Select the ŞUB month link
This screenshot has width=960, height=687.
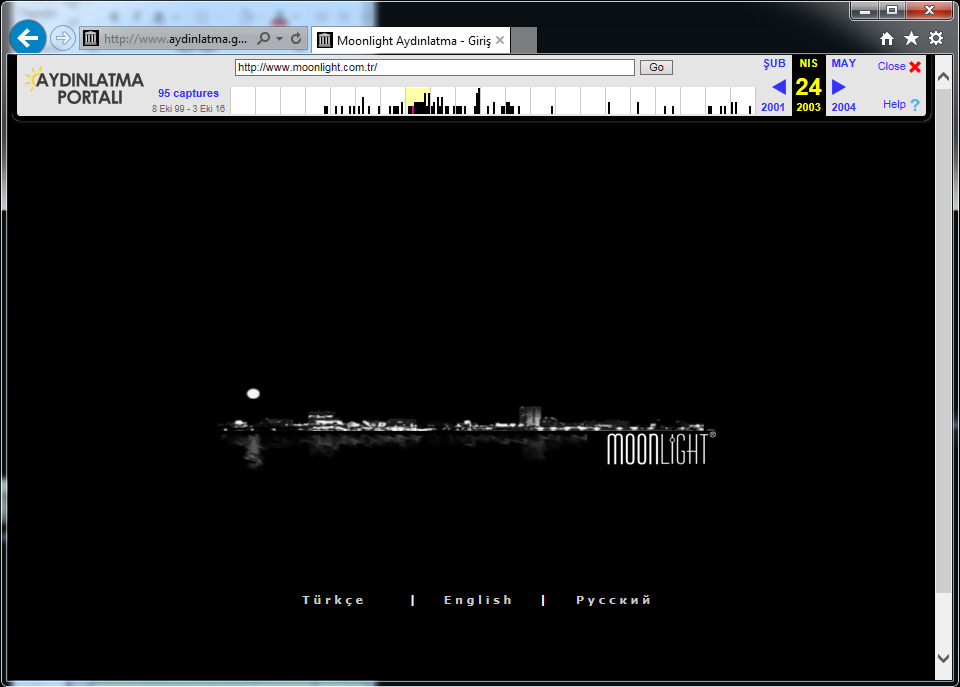(x=774, y=63)
